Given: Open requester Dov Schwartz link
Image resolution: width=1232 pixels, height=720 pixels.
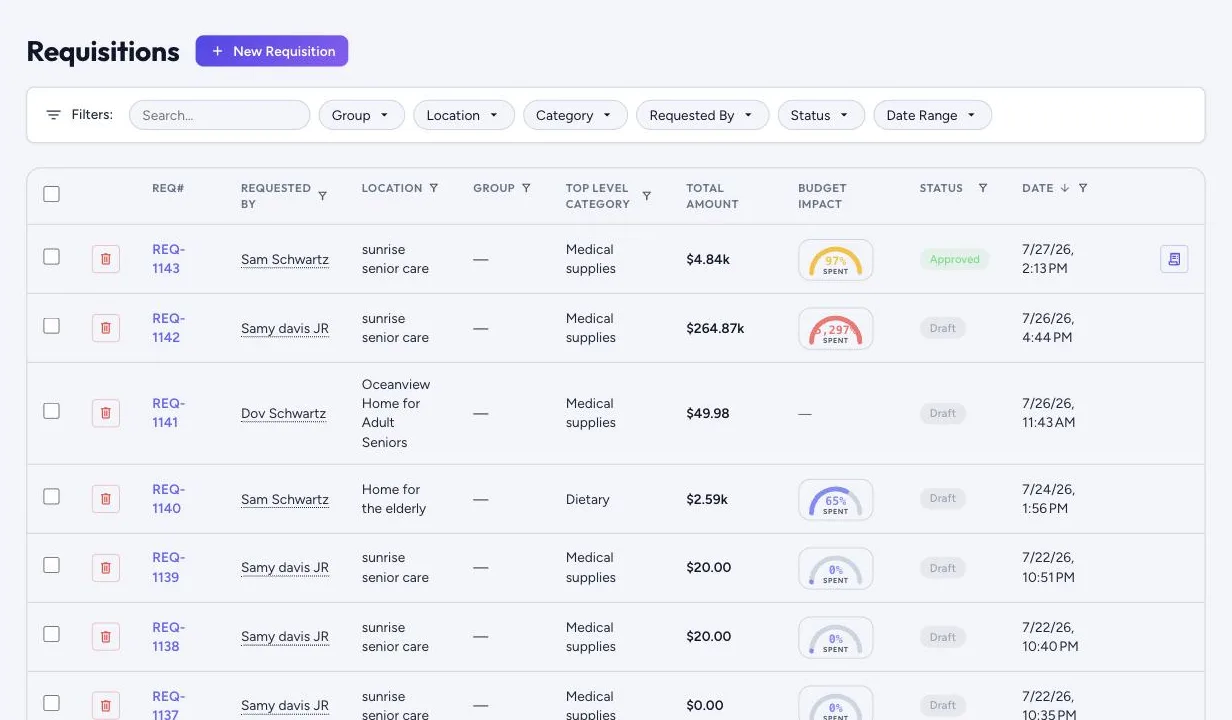Looking at the screenshot, I should point(284,413).
